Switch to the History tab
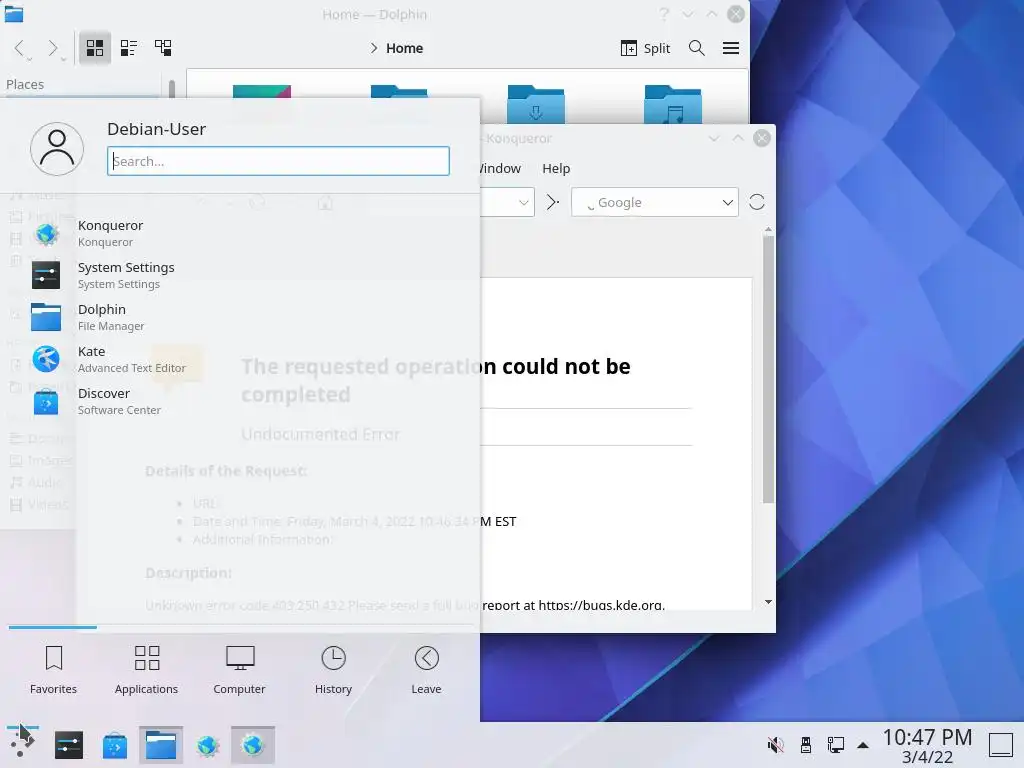This screenshot has width=1024, height=768. [x=333, y=669]
